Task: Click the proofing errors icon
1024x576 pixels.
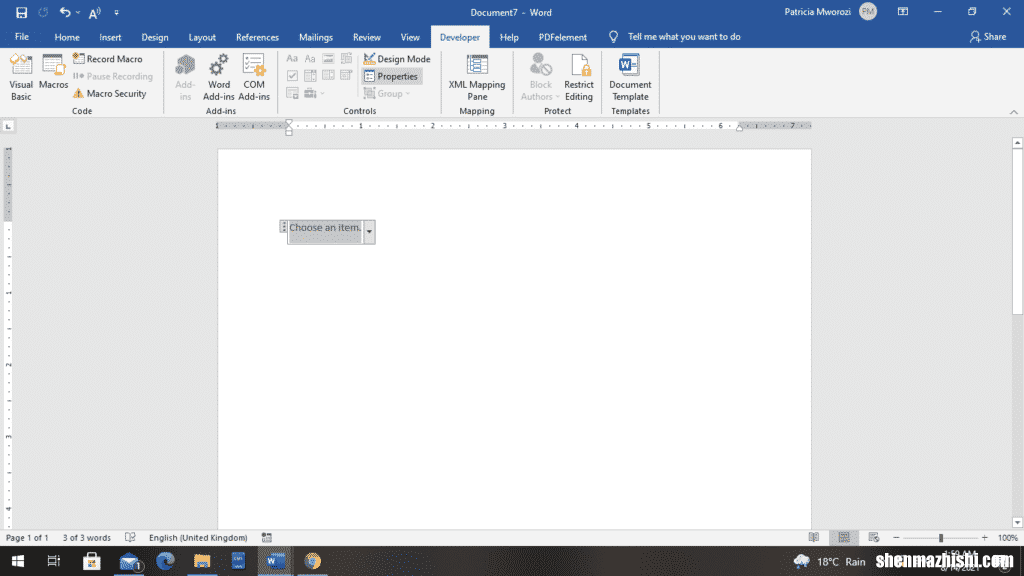Action: [x=130, y=537]
